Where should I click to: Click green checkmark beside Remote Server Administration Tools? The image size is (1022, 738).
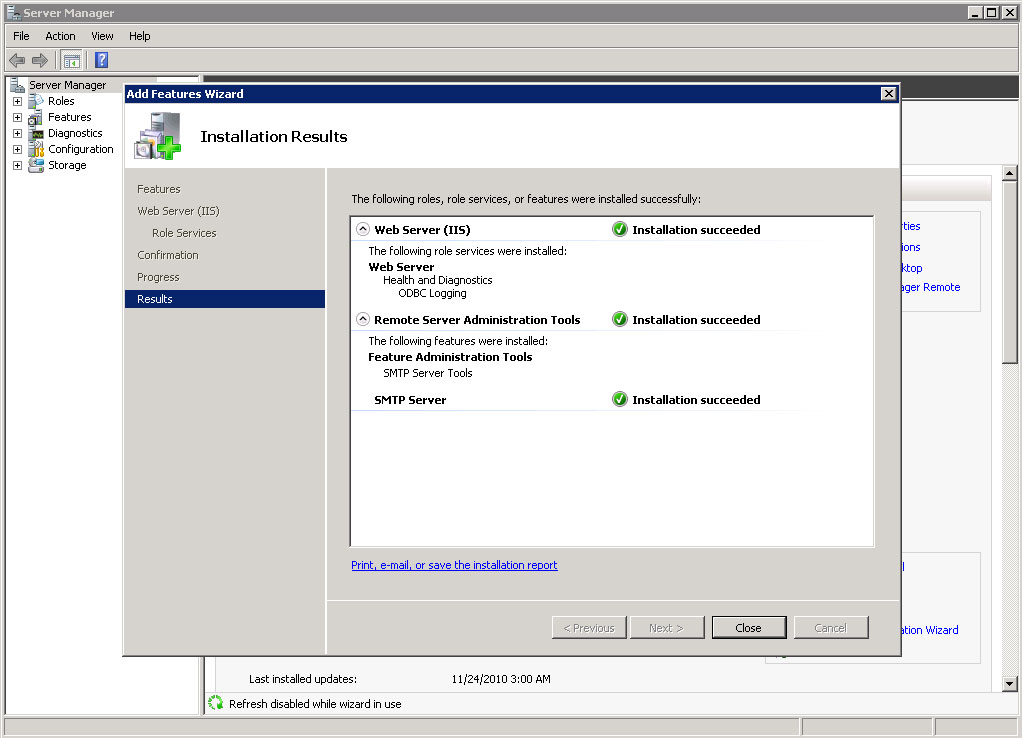(x=620, y=319)
